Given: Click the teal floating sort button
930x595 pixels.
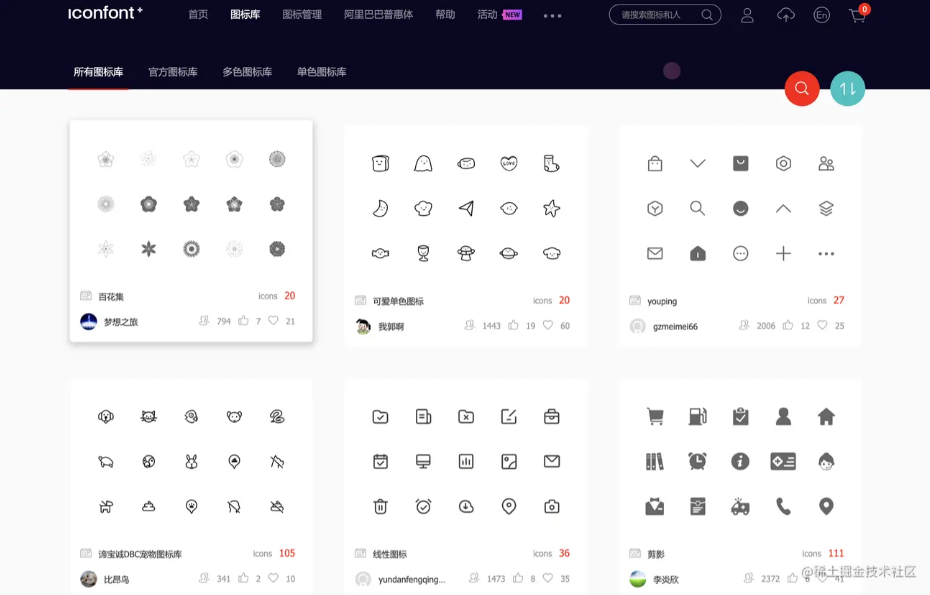Looking at the screenshot, I should point(847,89).
